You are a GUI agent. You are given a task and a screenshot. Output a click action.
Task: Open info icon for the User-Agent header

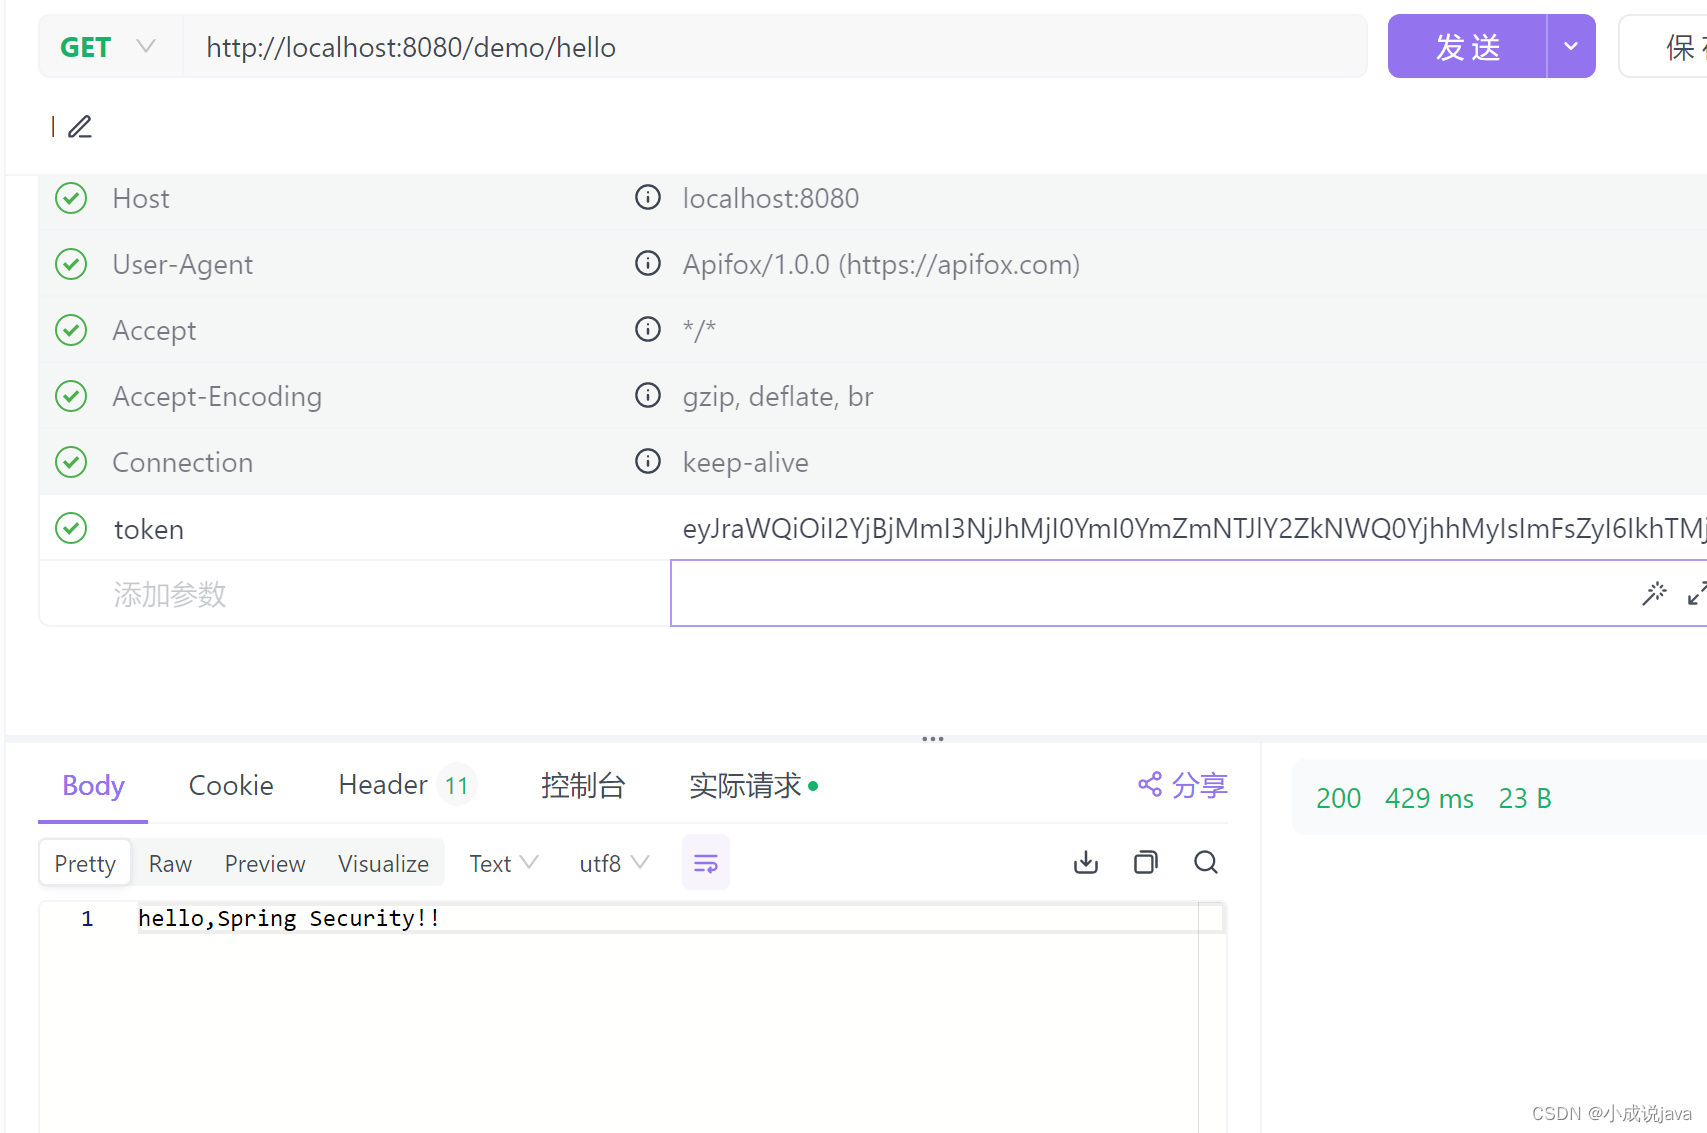coord(648,264)
